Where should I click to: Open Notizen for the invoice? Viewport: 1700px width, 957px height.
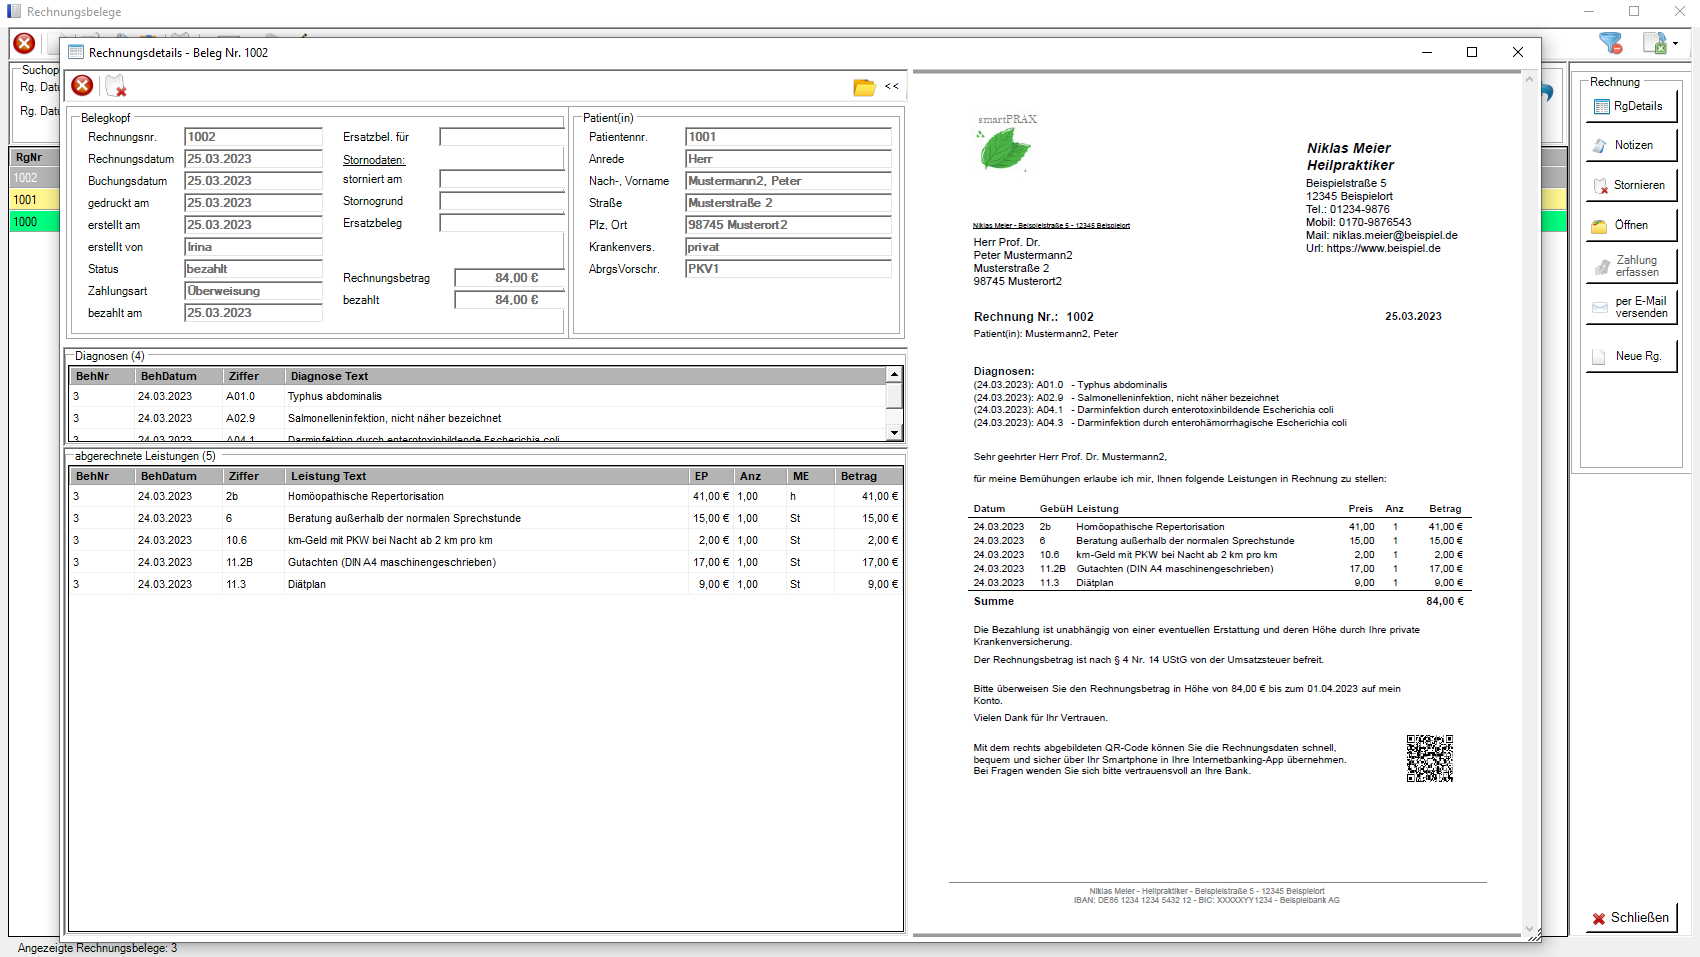1630,146
